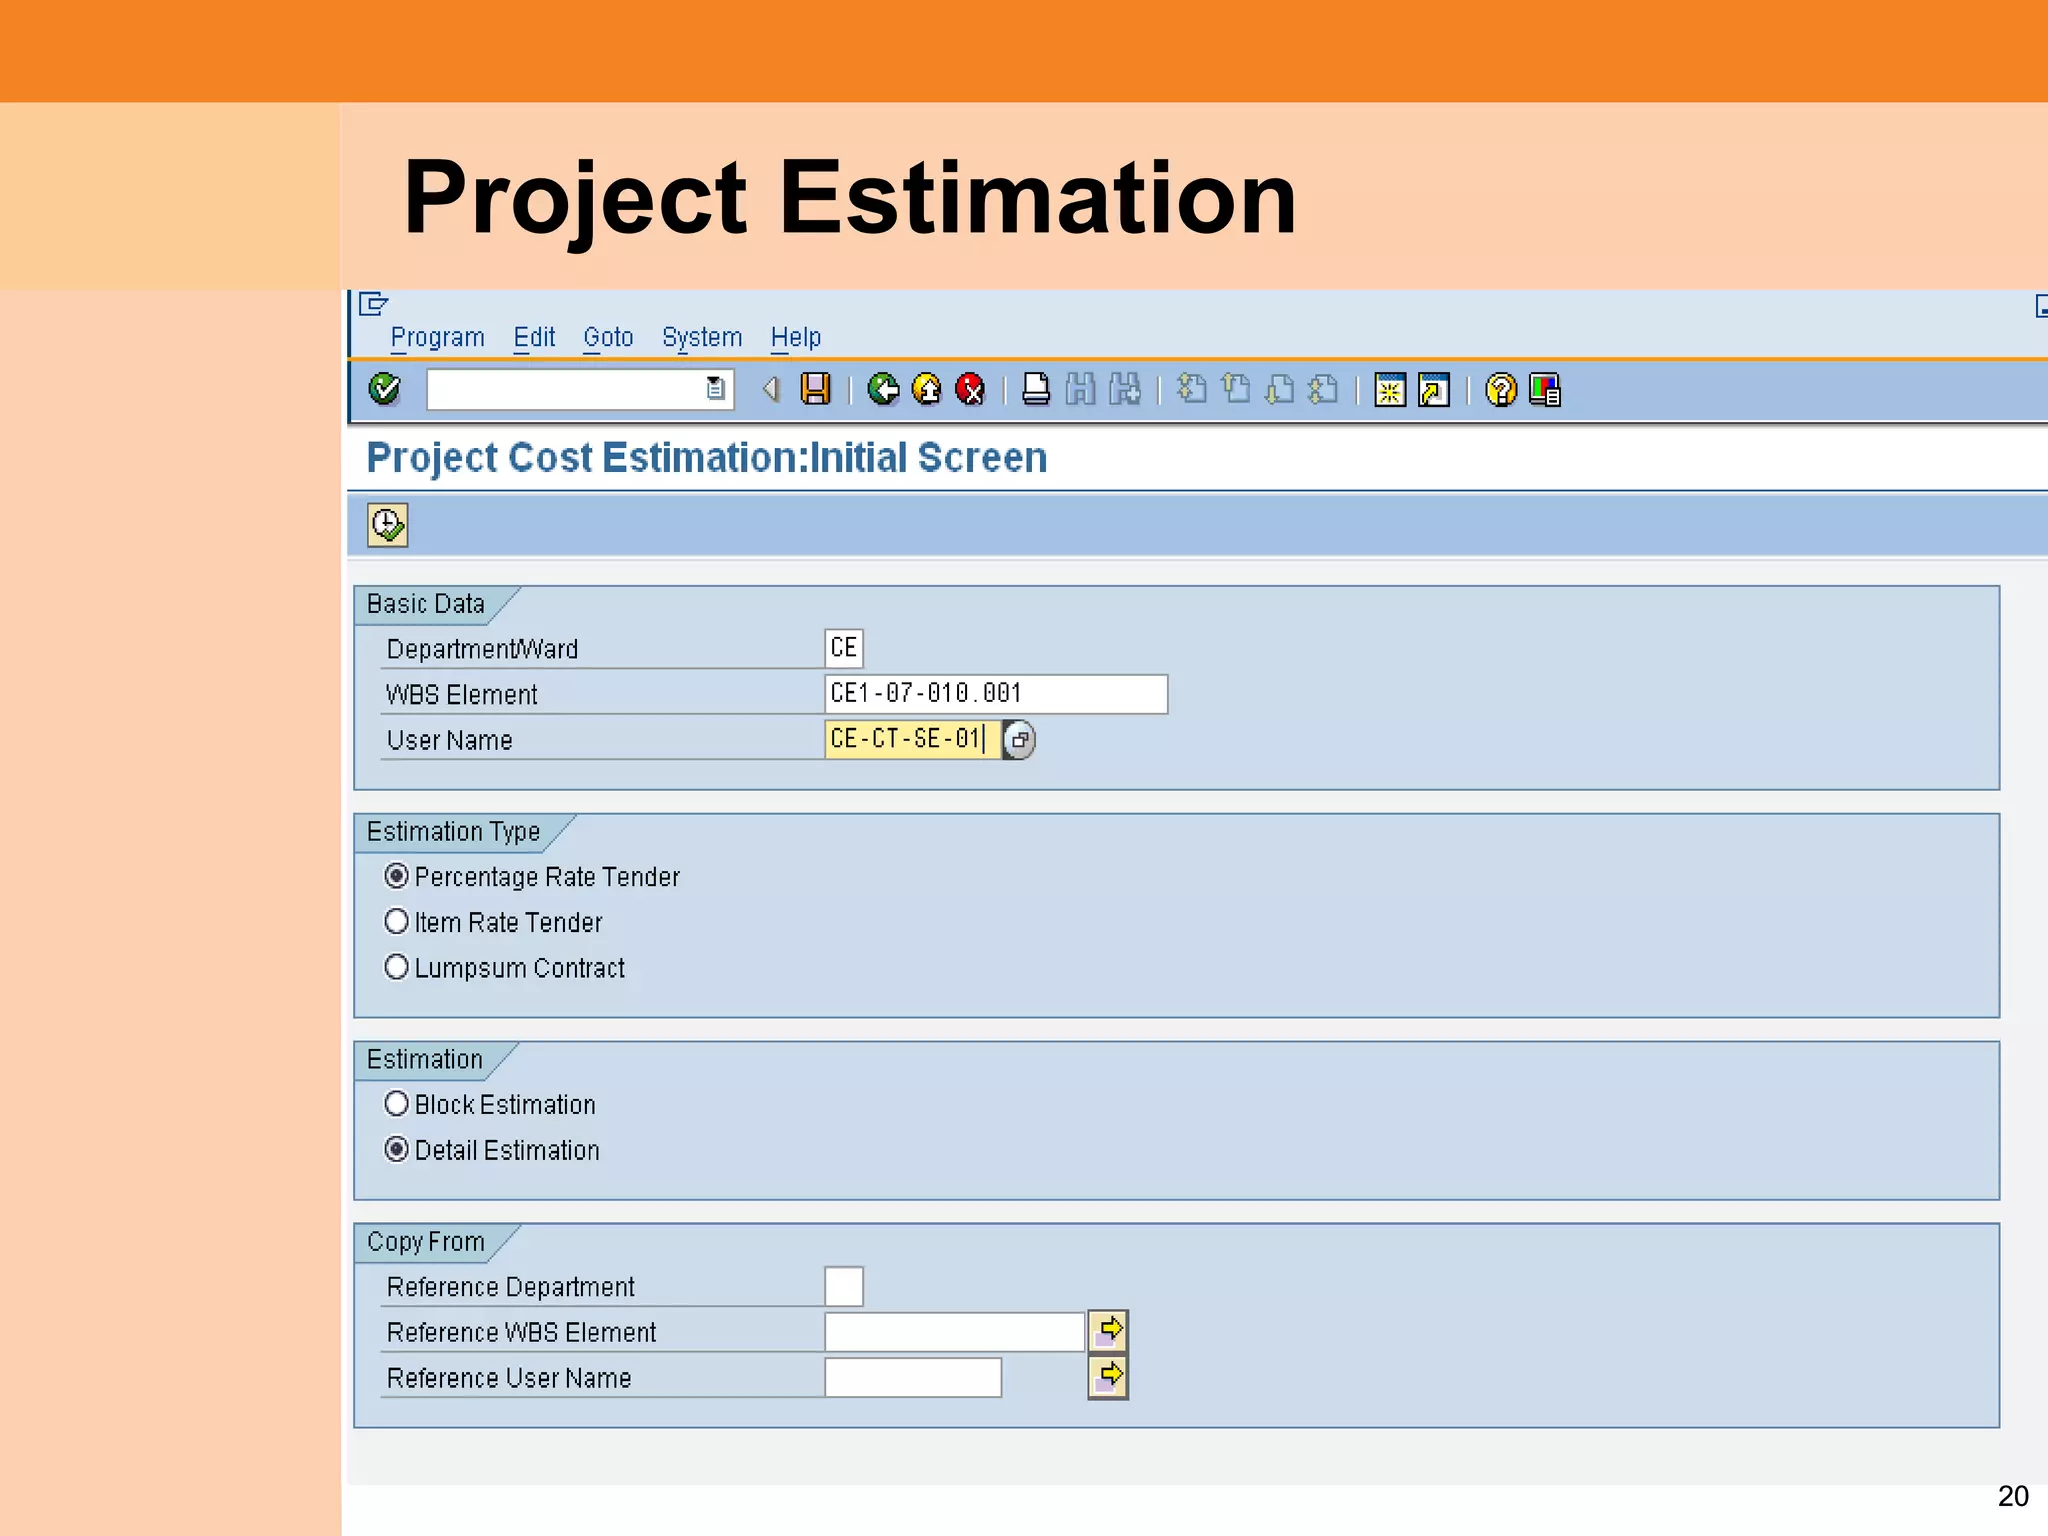The image size is (2048, 1536).
Task: Click the User Name input field
Action: pos(912,739)
